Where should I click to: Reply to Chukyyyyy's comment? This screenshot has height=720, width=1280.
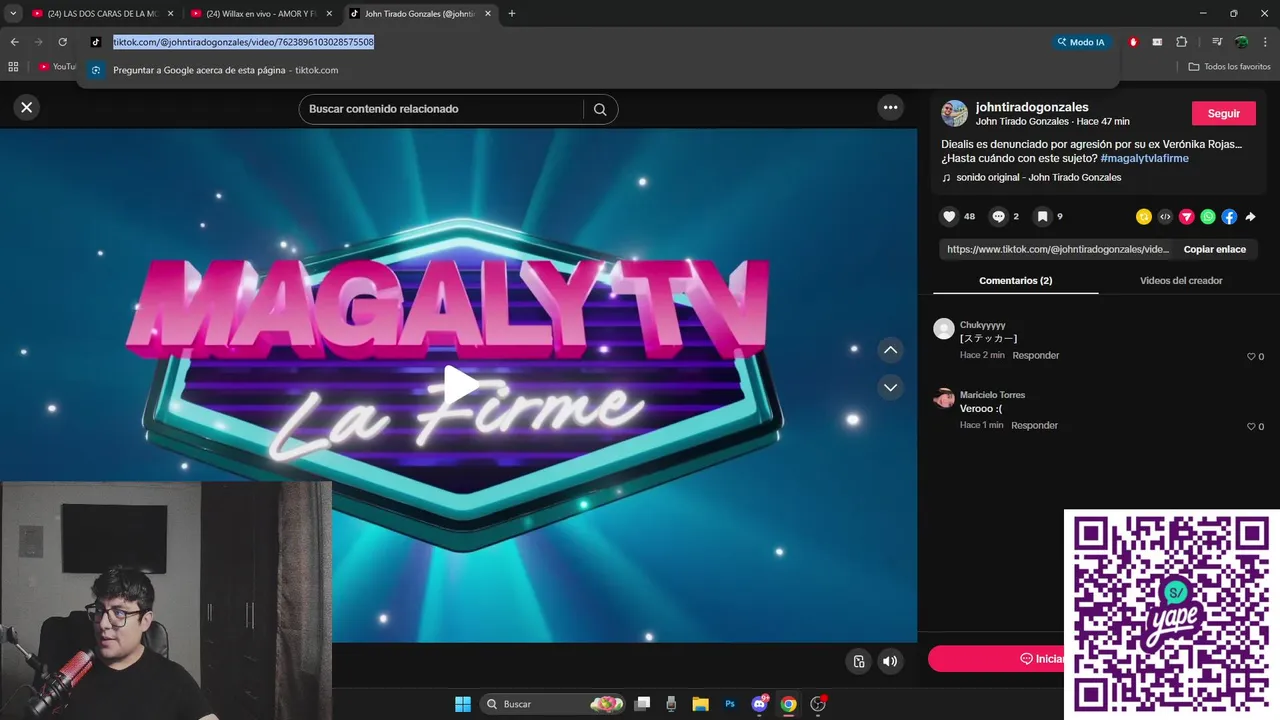tap(1035, 355)
